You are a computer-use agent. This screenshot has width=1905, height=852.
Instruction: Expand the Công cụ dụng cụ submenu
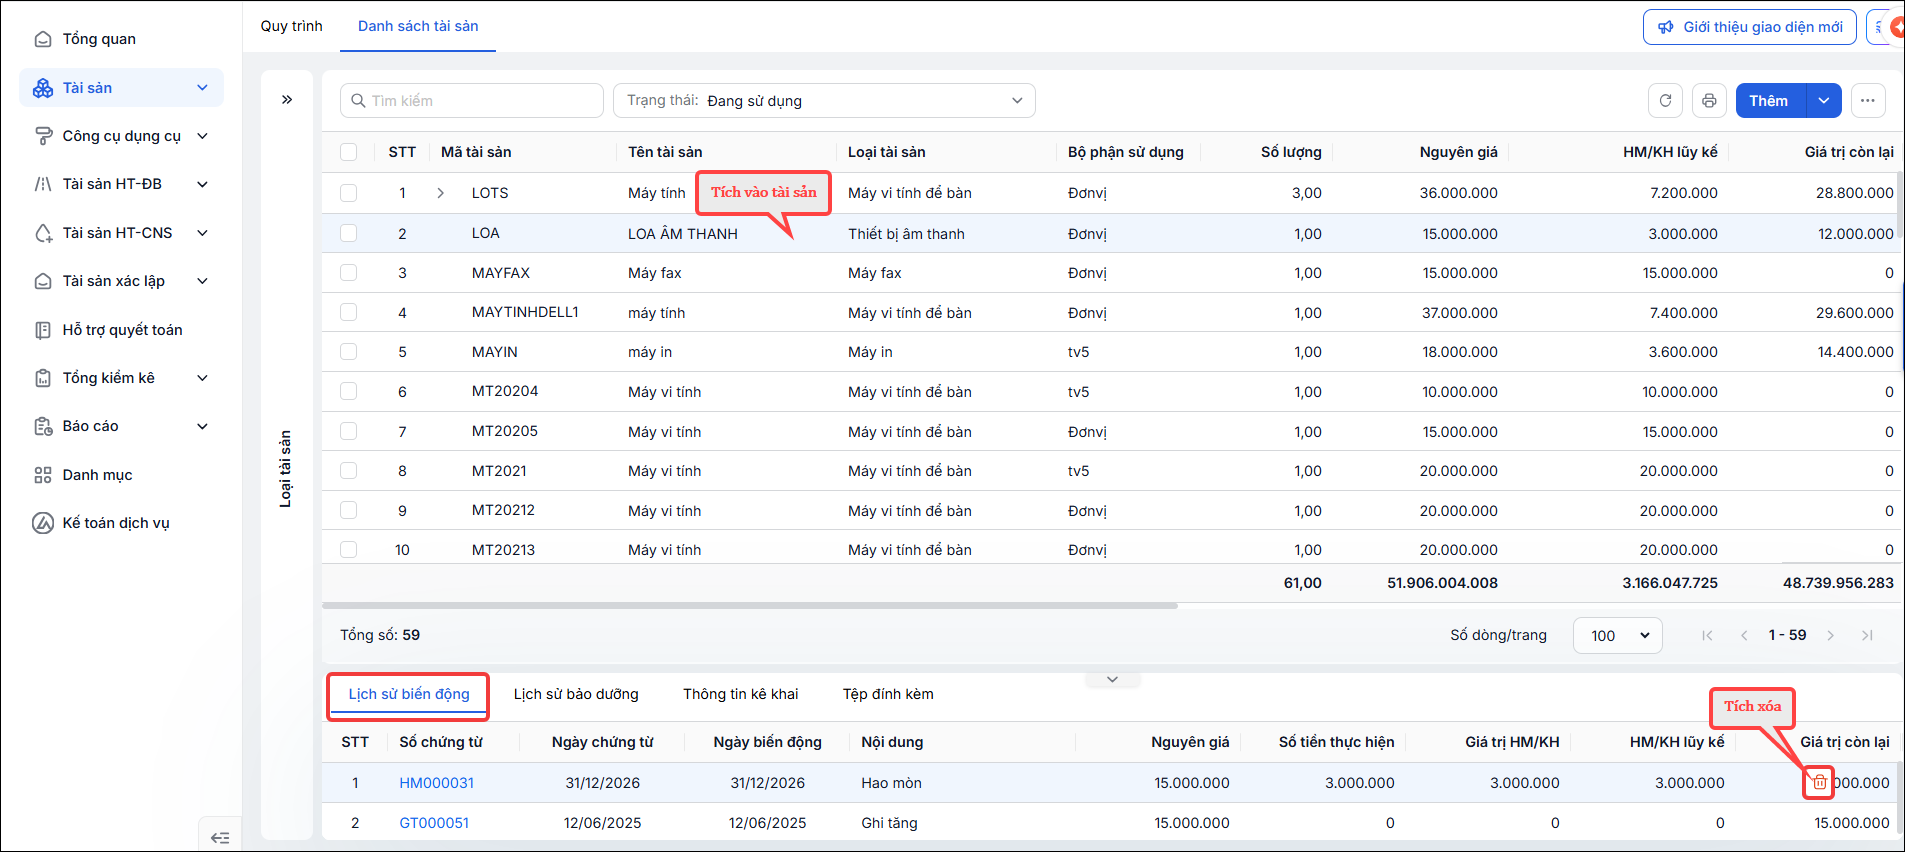tap(202, 136)
